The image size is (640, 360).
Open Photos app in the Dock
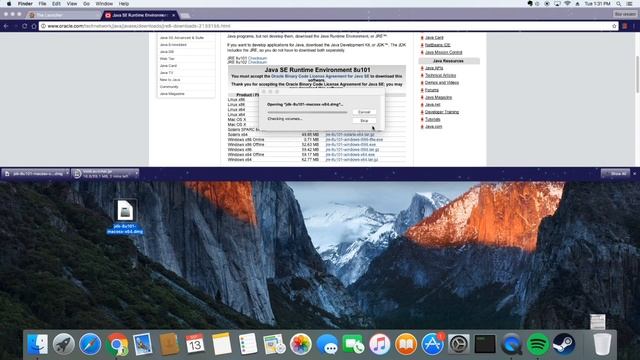300,344
